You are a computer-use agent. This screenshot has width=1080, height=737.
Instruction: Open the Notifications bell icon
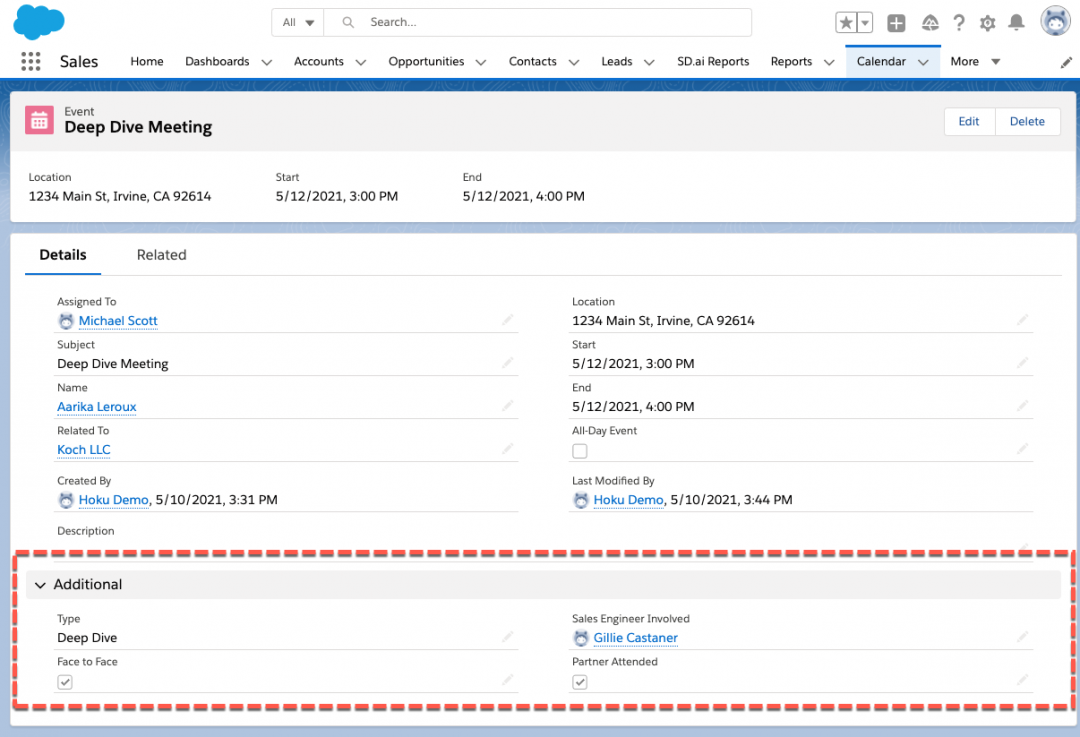point(1017,23)
